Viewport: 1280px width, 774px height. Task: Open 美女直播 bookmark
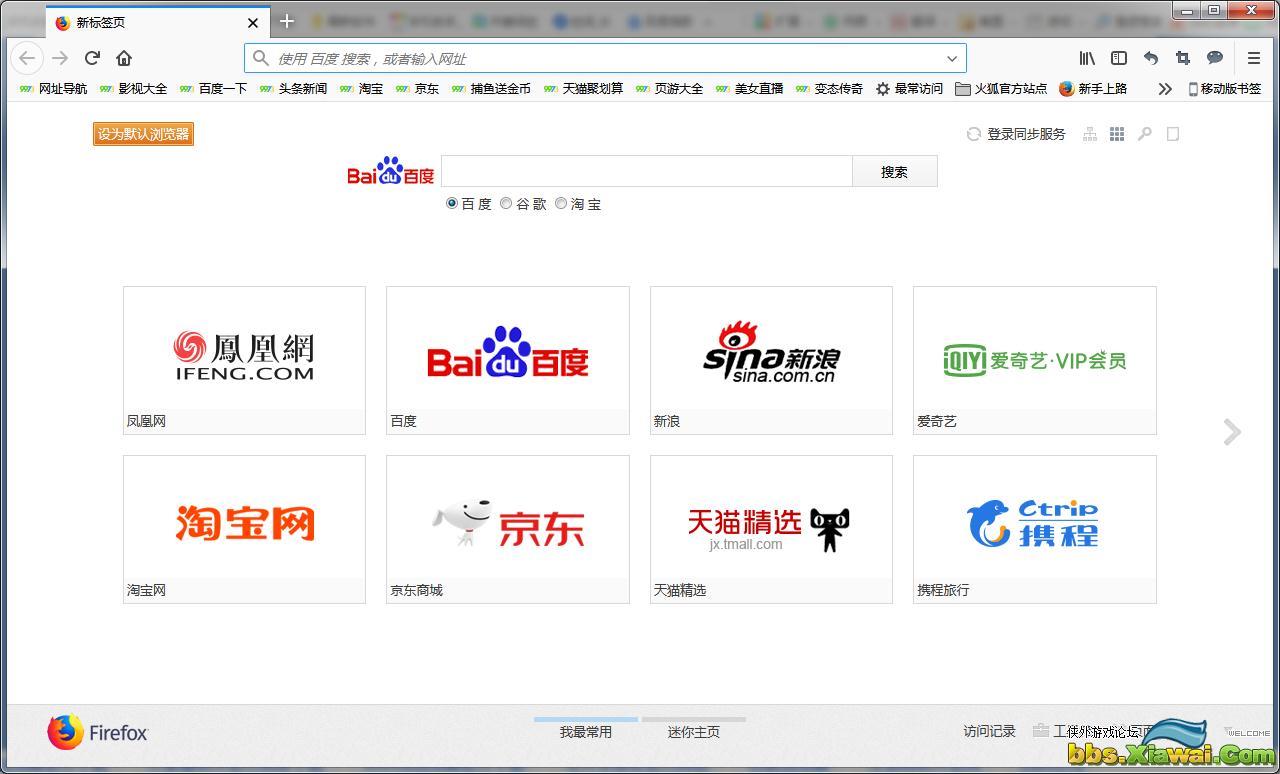(x=750, y=89)
